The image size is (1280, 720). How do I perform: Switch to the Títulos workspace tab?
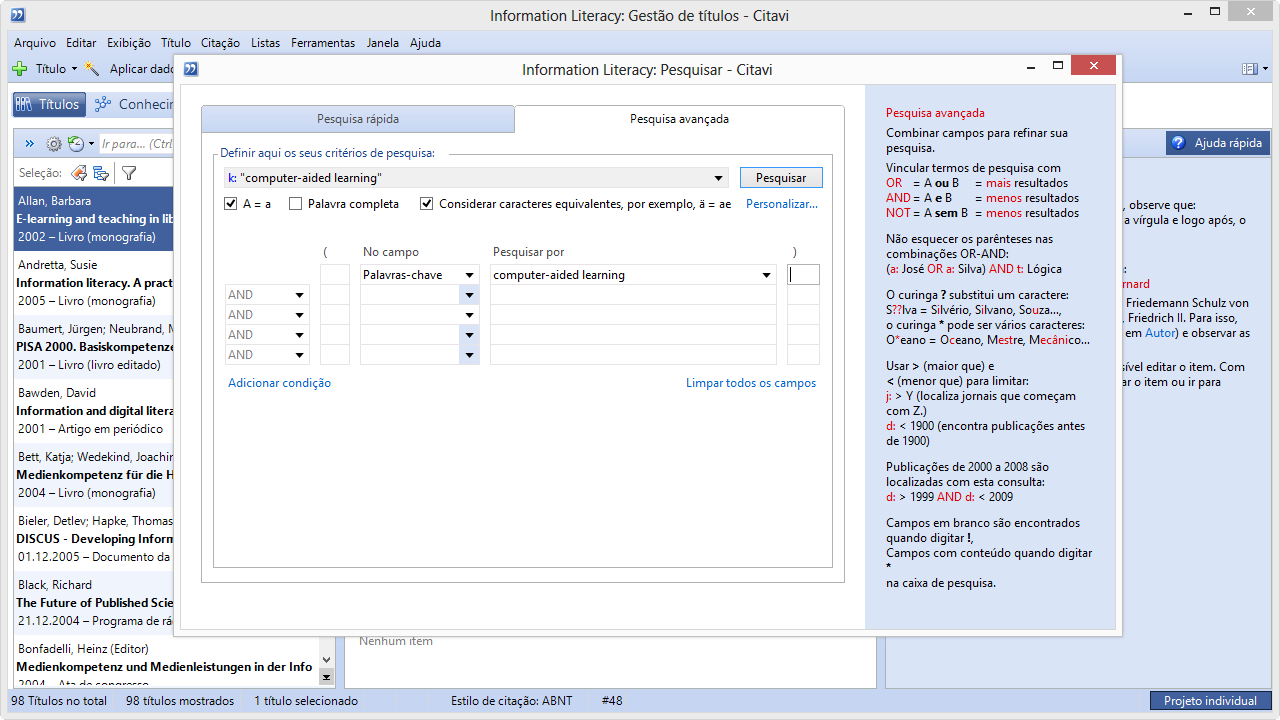click(47, 104)
